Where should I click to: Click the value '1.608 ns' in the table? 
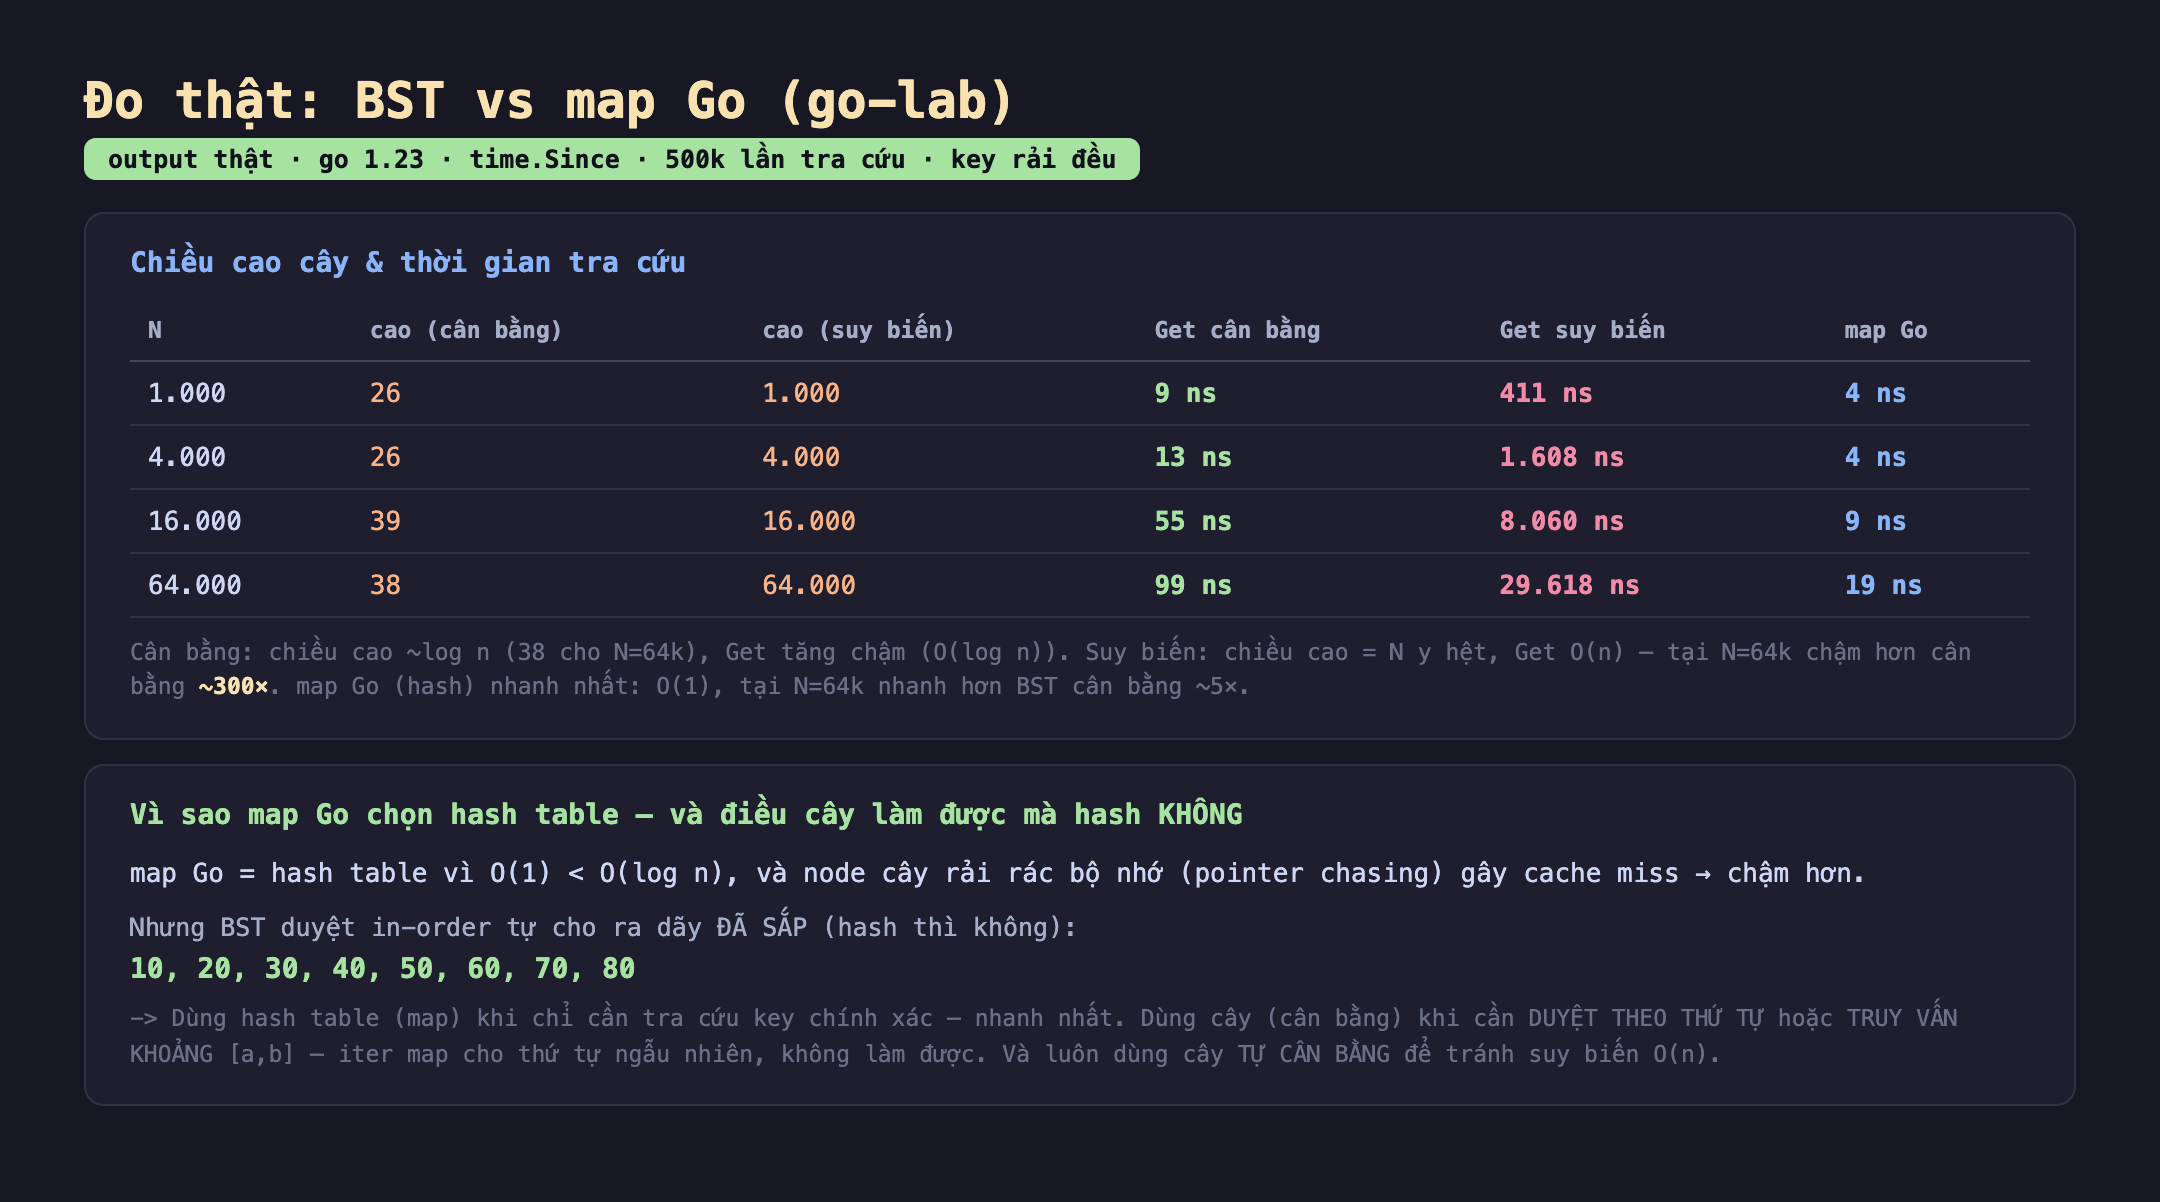[1562, 457]
